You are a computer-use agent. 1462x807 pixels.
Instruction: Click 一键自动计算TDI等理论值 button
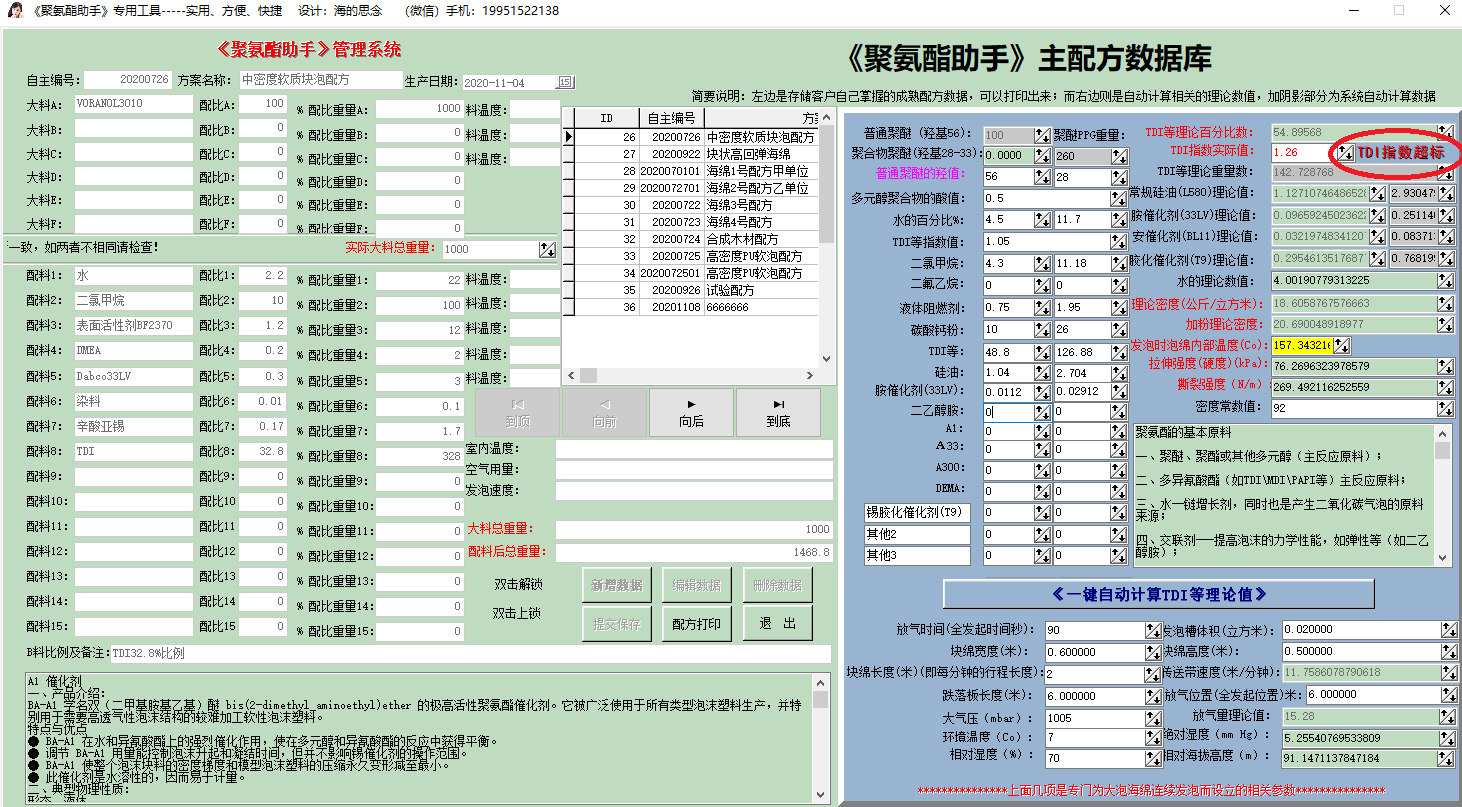(x=1158, y=594)
